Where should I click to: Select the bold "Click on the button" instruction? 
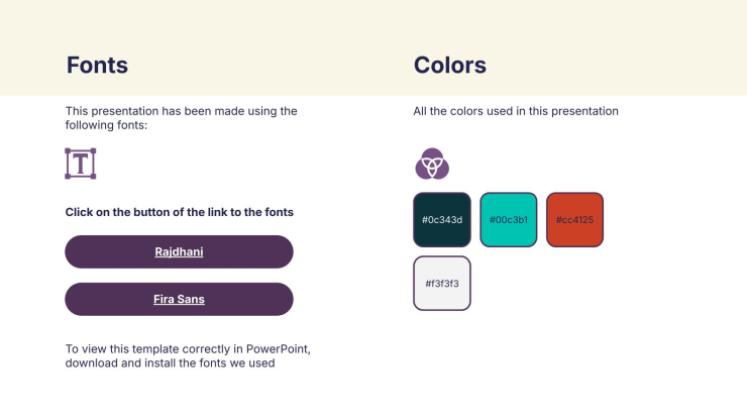coord(179,212)
